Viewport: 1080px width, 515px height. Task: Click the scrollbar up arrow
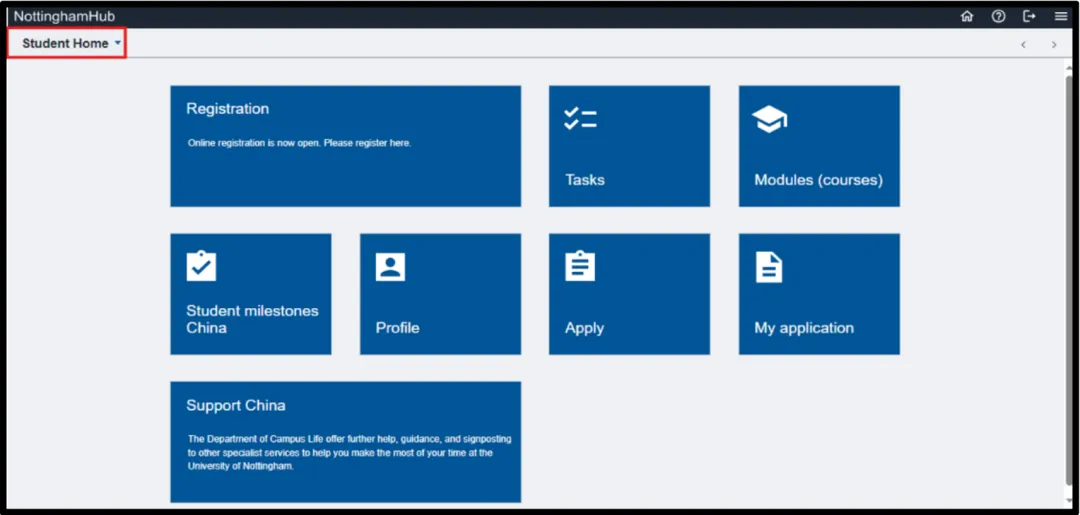tap(1068, 66)
